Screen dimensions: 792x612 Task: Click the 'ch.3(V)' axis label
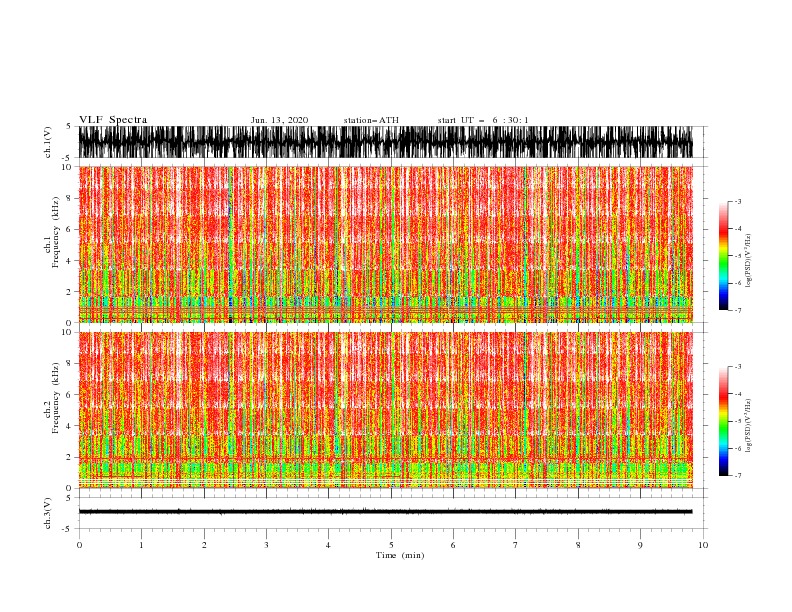[x=48, y=513]
